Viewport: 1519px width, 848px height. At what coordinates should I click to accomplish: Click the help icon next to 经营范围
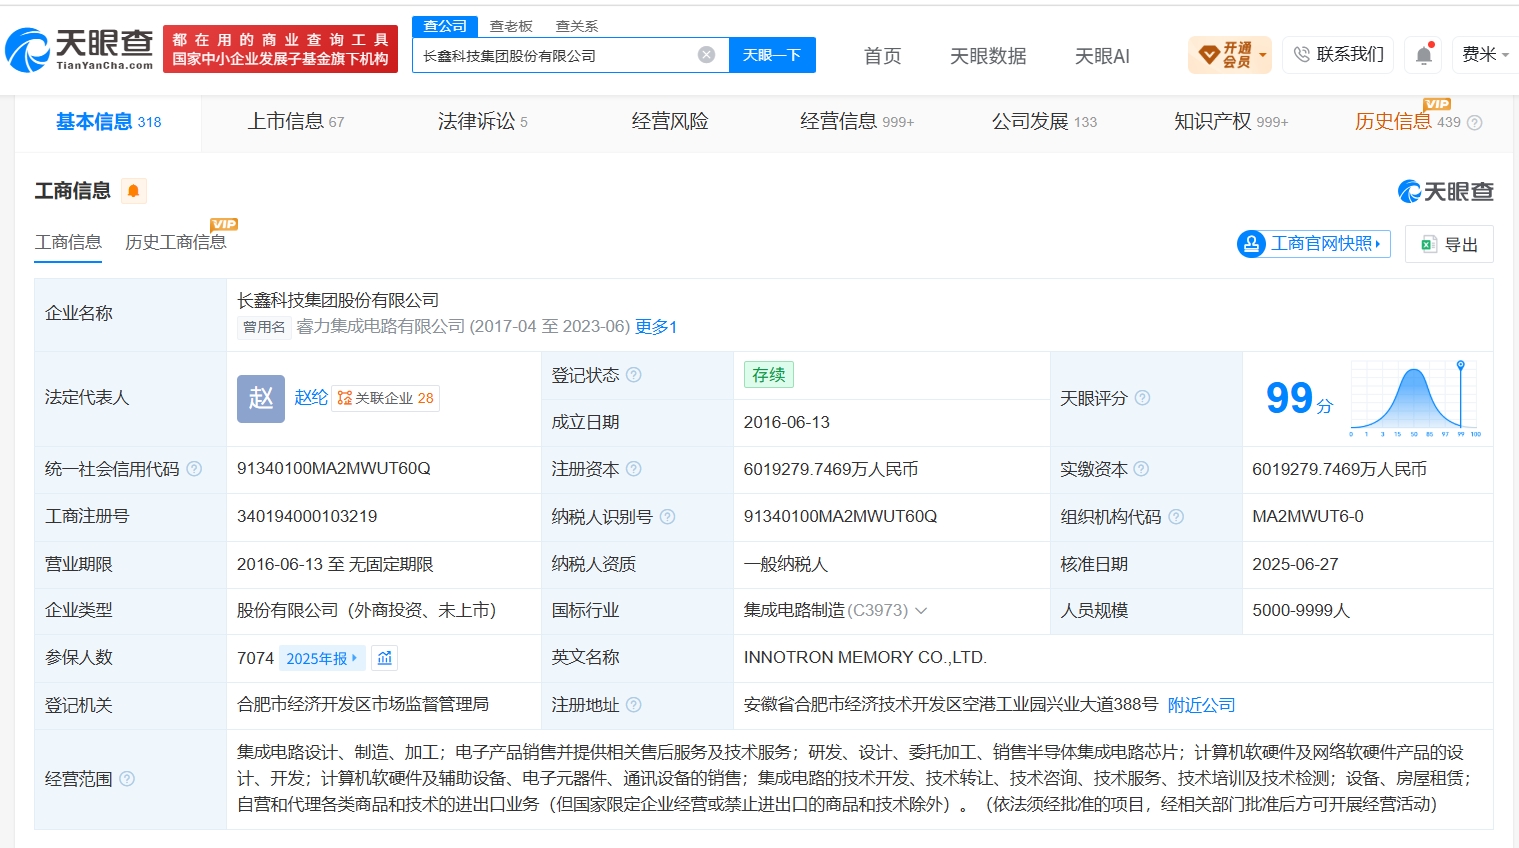point(127,779)
